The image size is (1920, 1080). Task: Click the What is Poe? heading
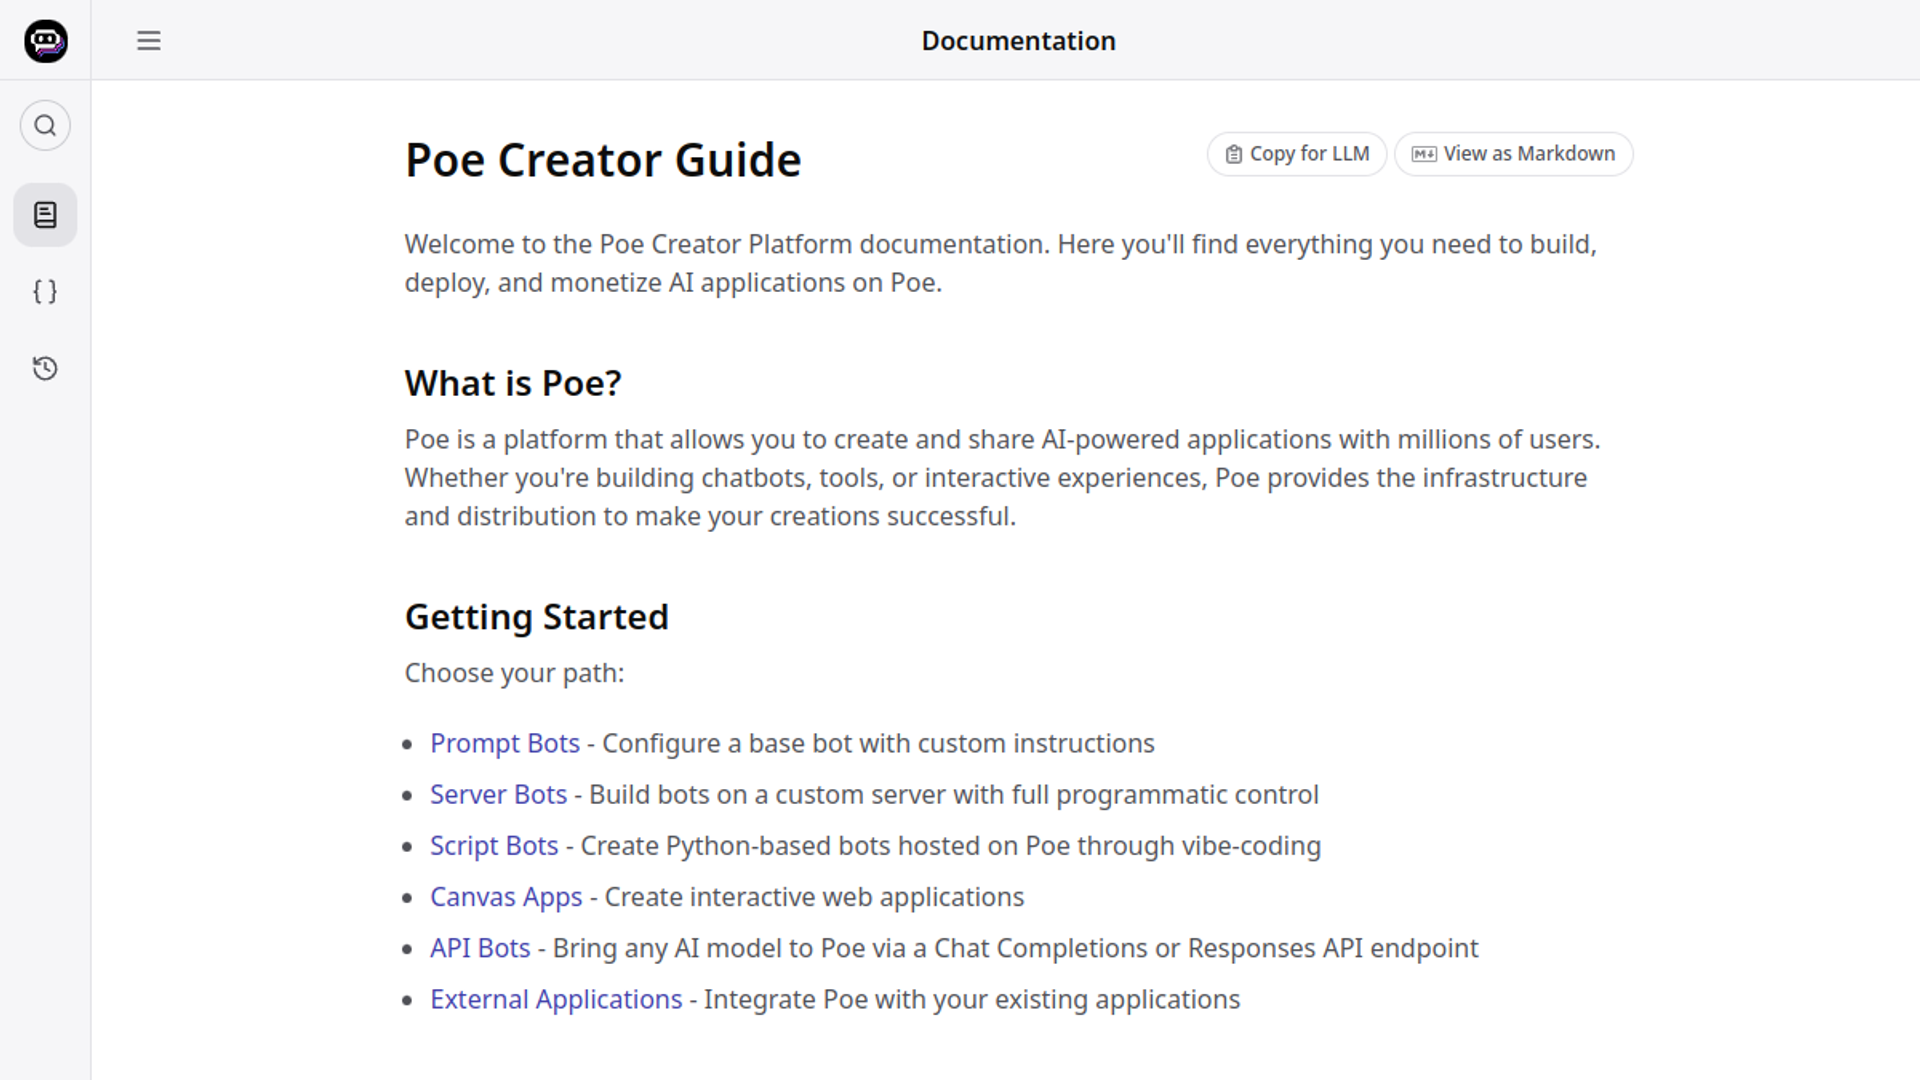(x=513, y=383)
